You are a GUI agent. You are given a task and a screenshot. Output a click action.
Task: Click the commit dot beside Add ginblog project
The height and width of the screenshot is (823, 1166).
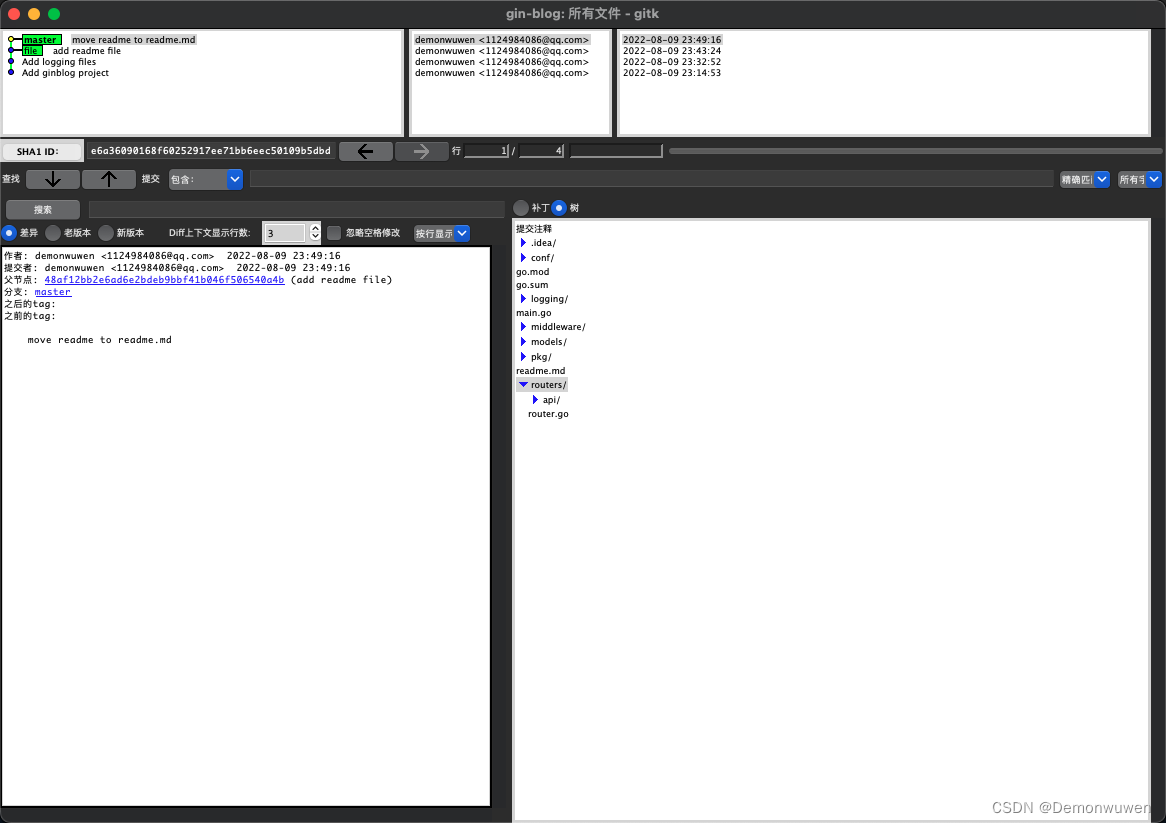coord(10,72)
